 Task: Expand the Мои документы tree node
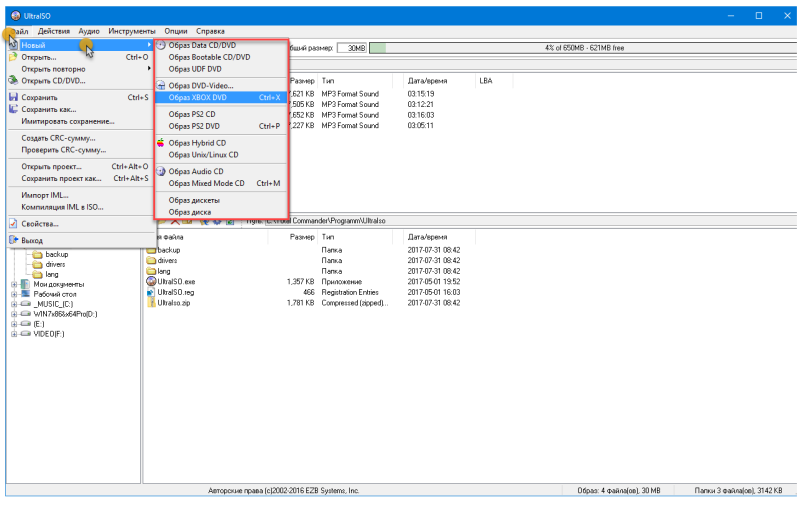coord(14,284)
